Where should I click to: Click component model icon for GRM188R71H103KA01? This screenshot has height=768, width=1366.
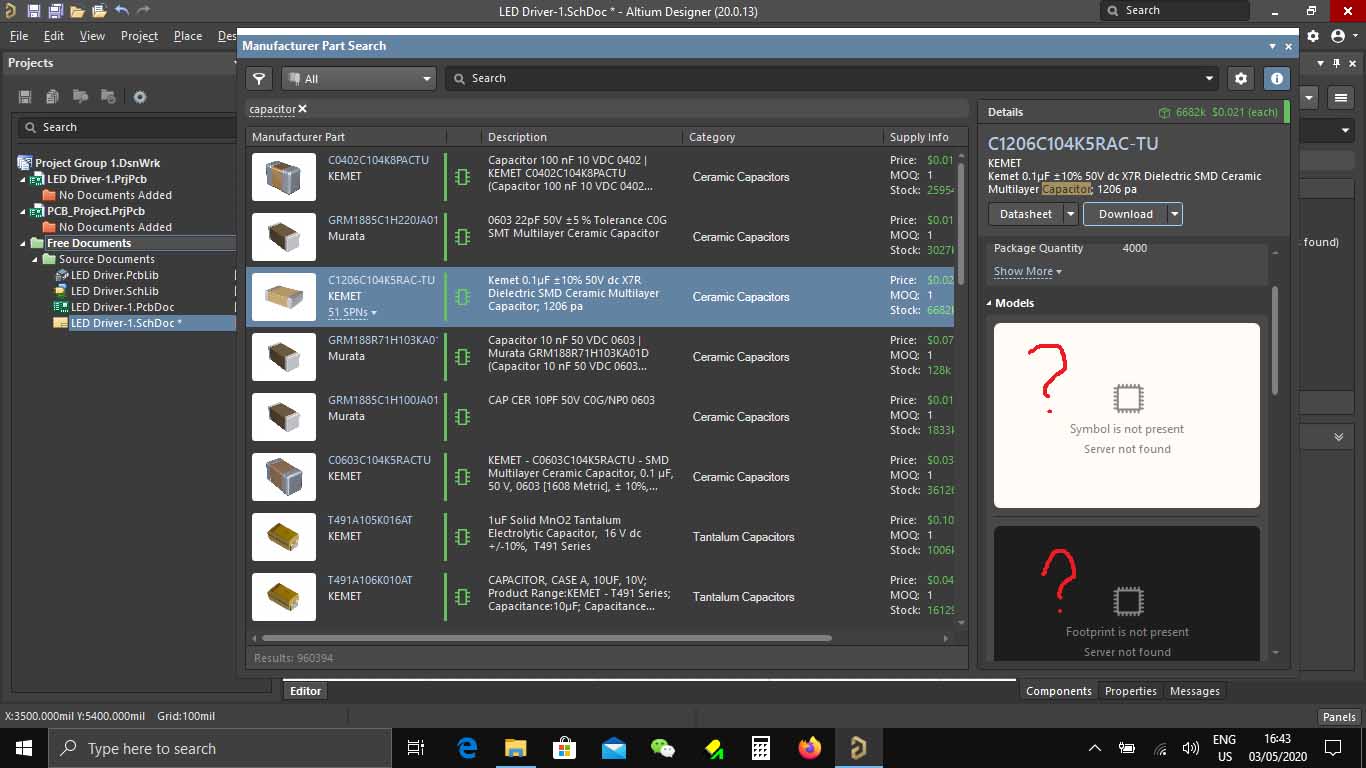pos(462,357)
